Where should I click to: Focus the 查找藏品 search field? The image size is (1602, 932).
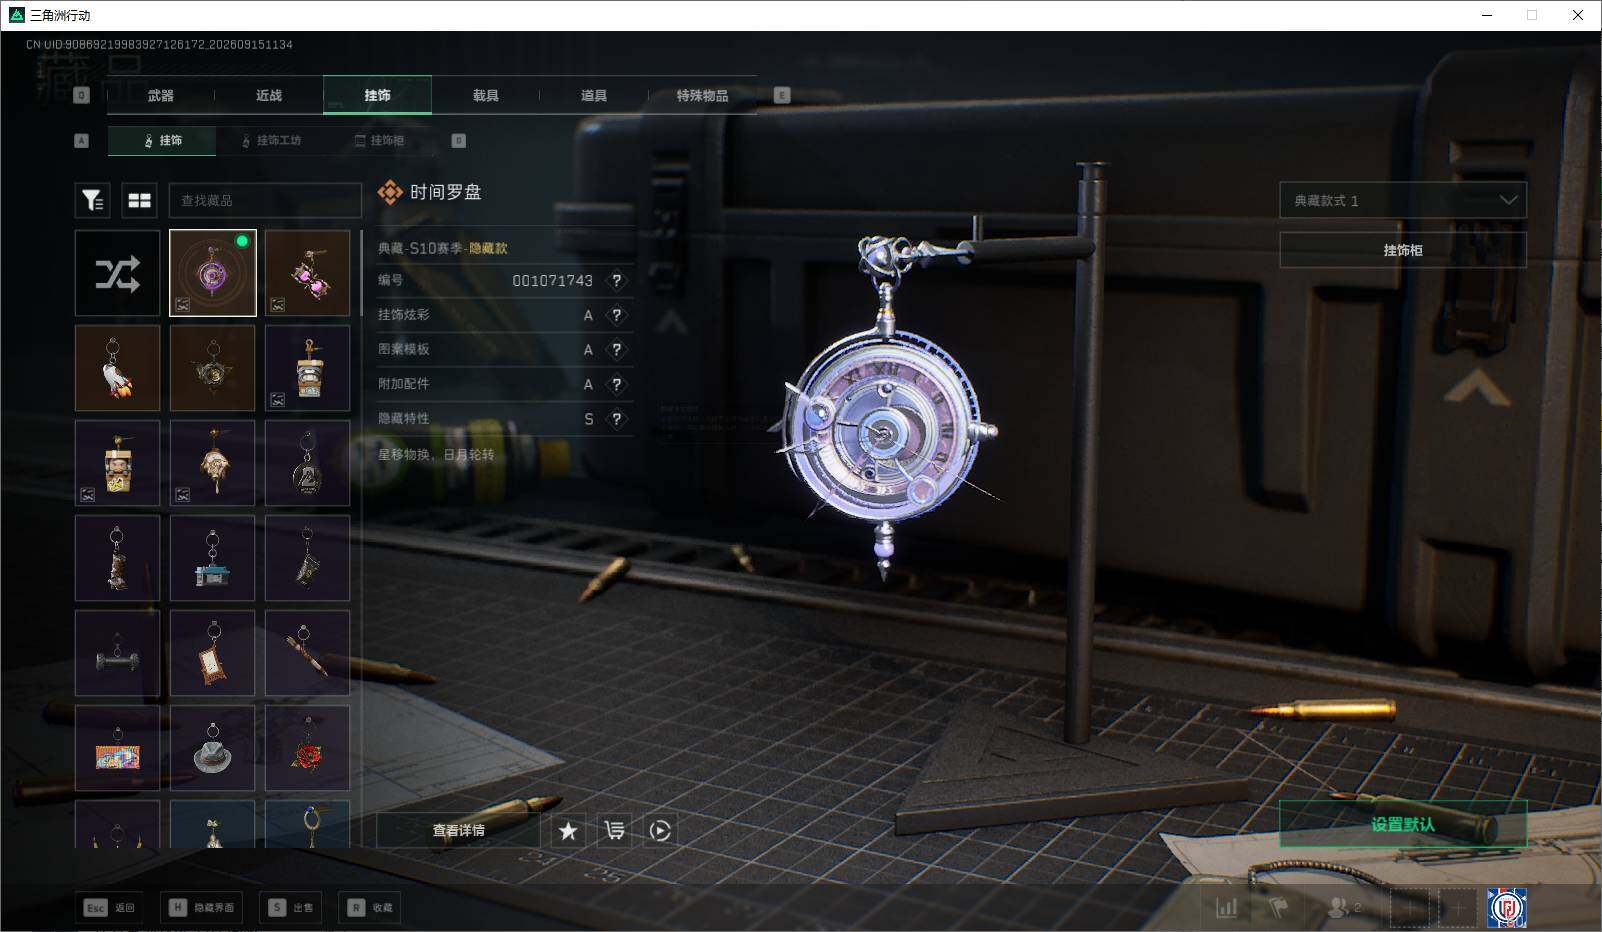click(265, 201)
